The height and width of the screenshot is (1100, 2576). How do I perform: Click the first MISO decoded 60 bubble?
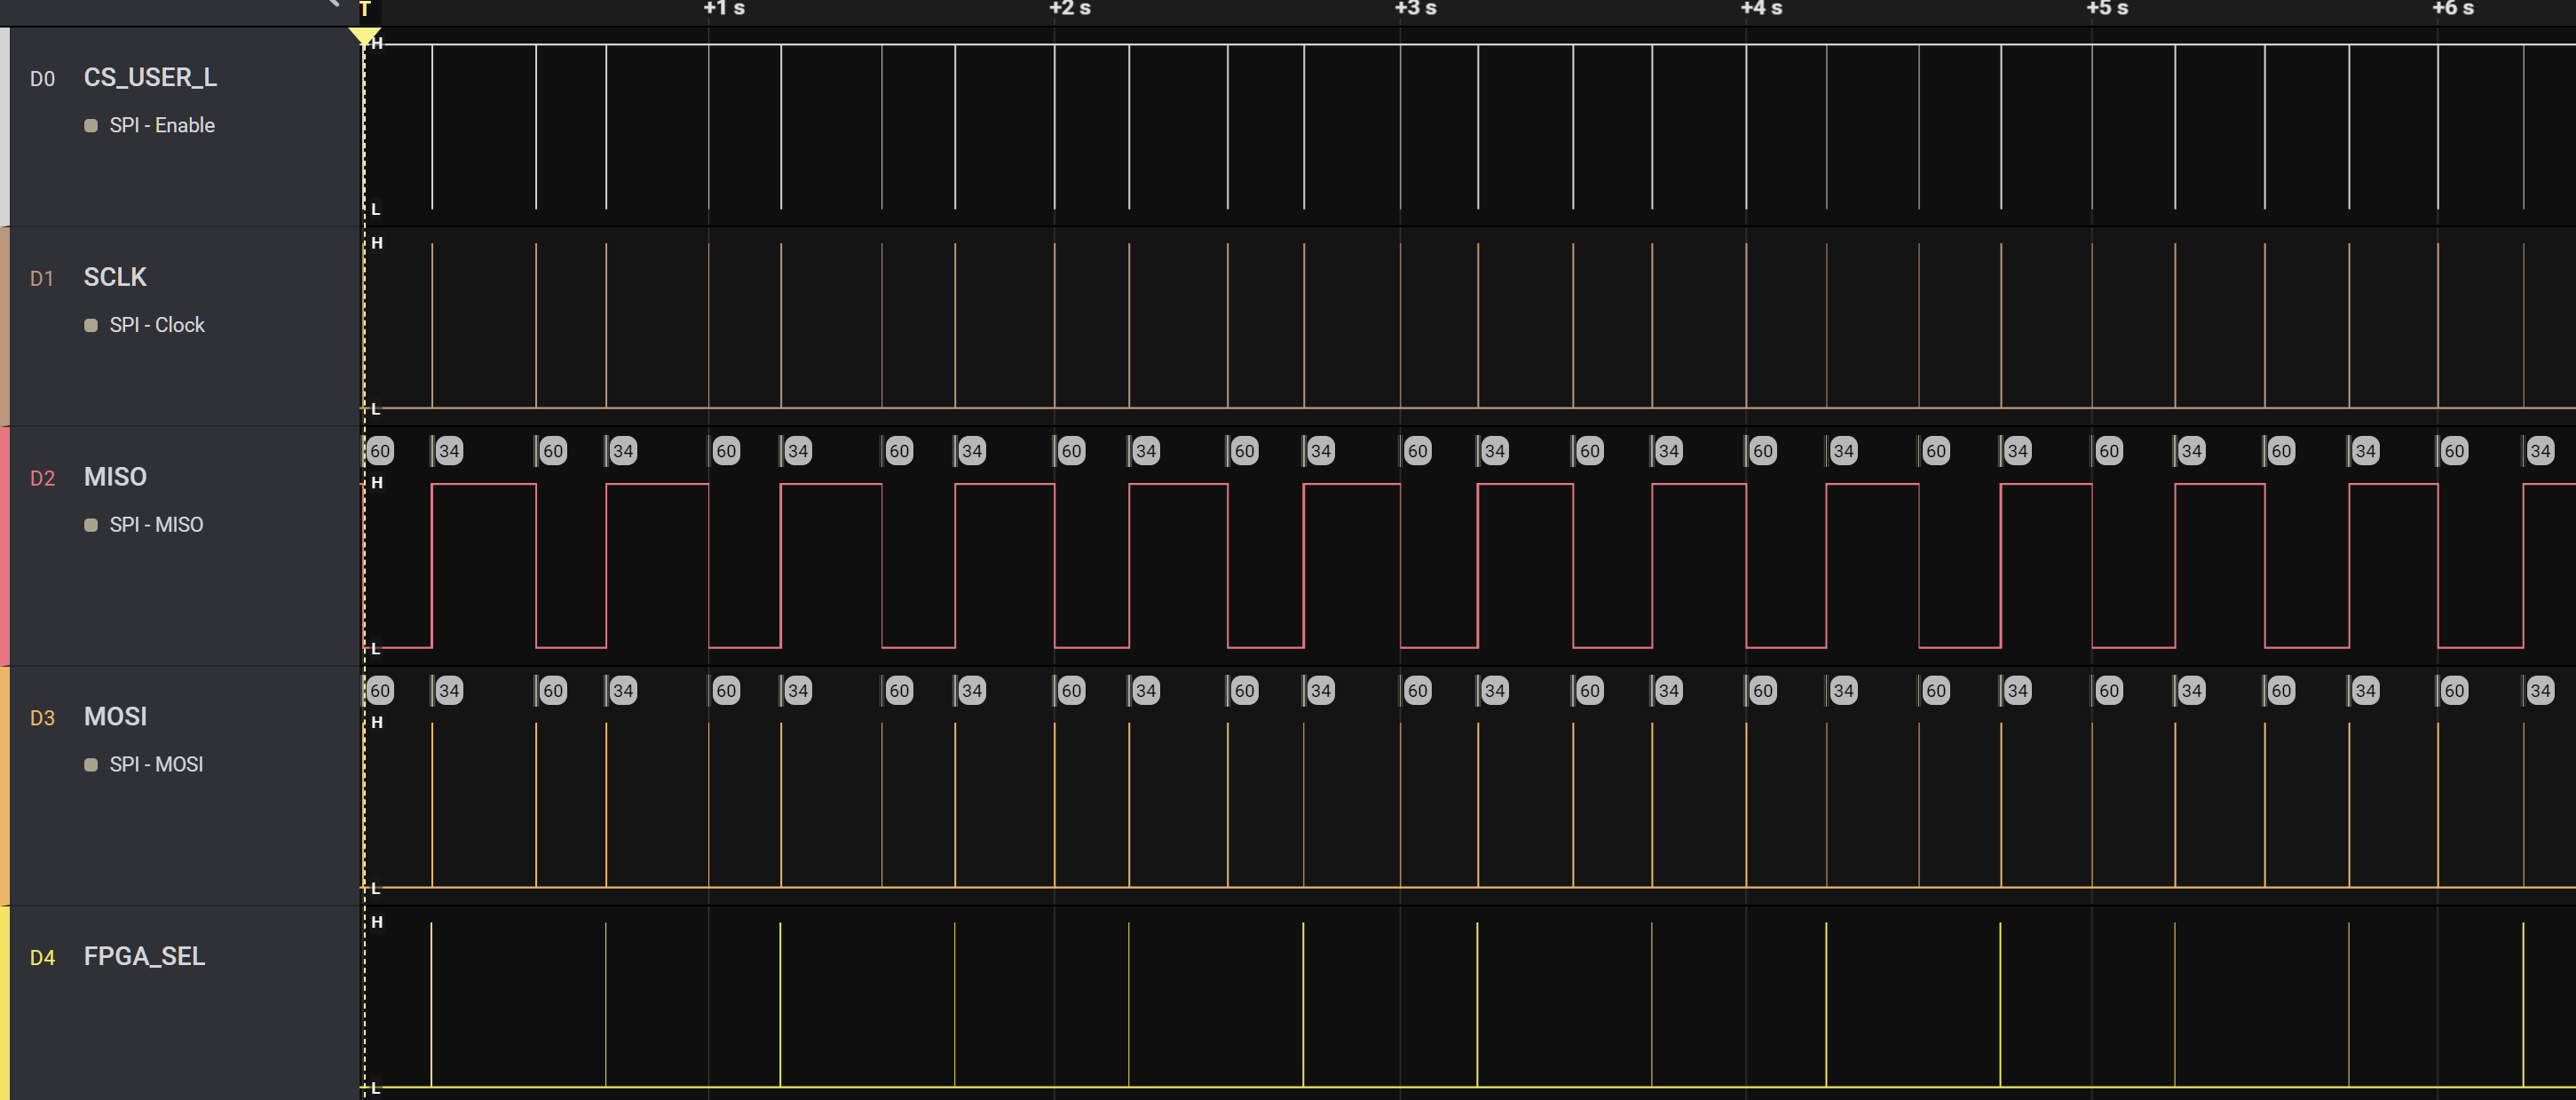[380, 451]
